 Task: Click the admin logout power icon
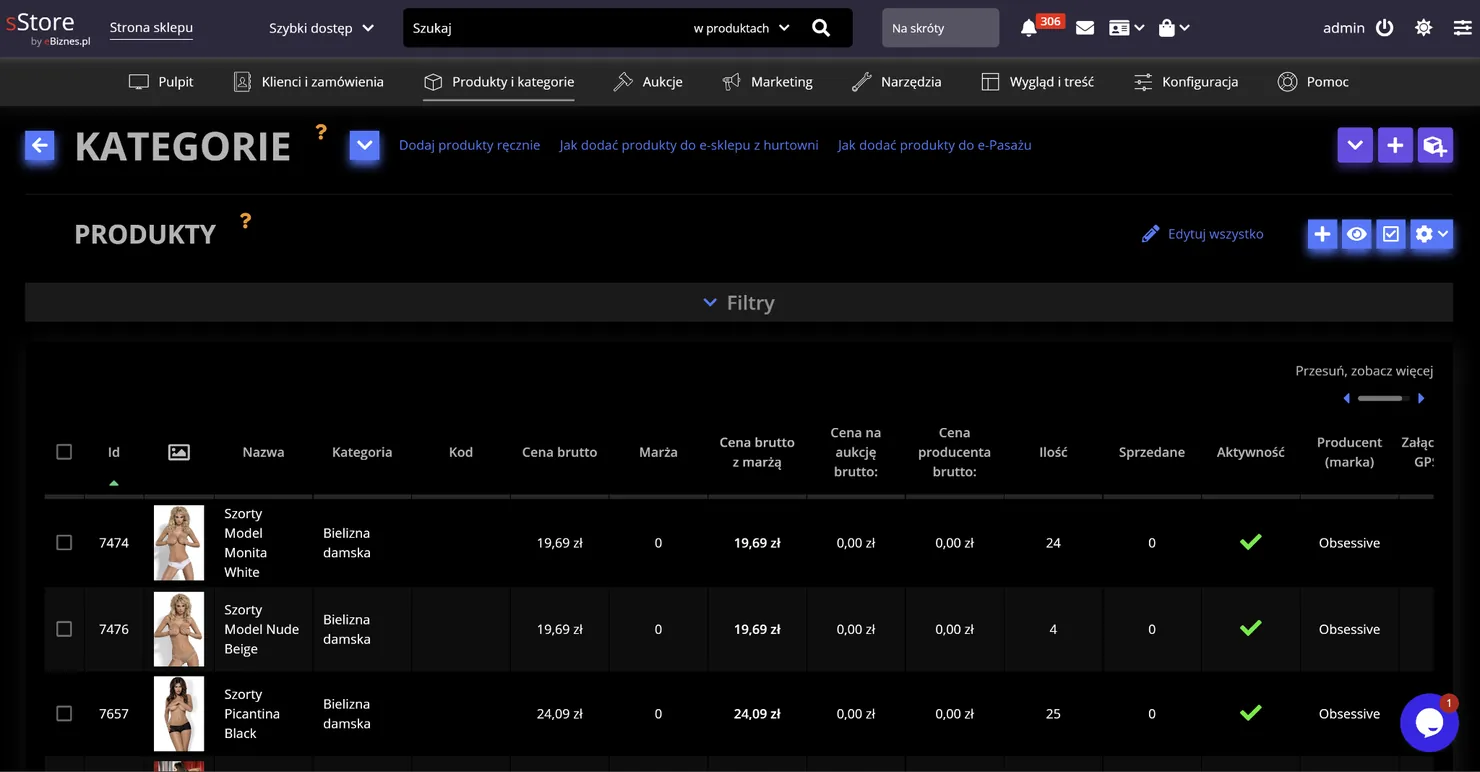click(1385, 28)
